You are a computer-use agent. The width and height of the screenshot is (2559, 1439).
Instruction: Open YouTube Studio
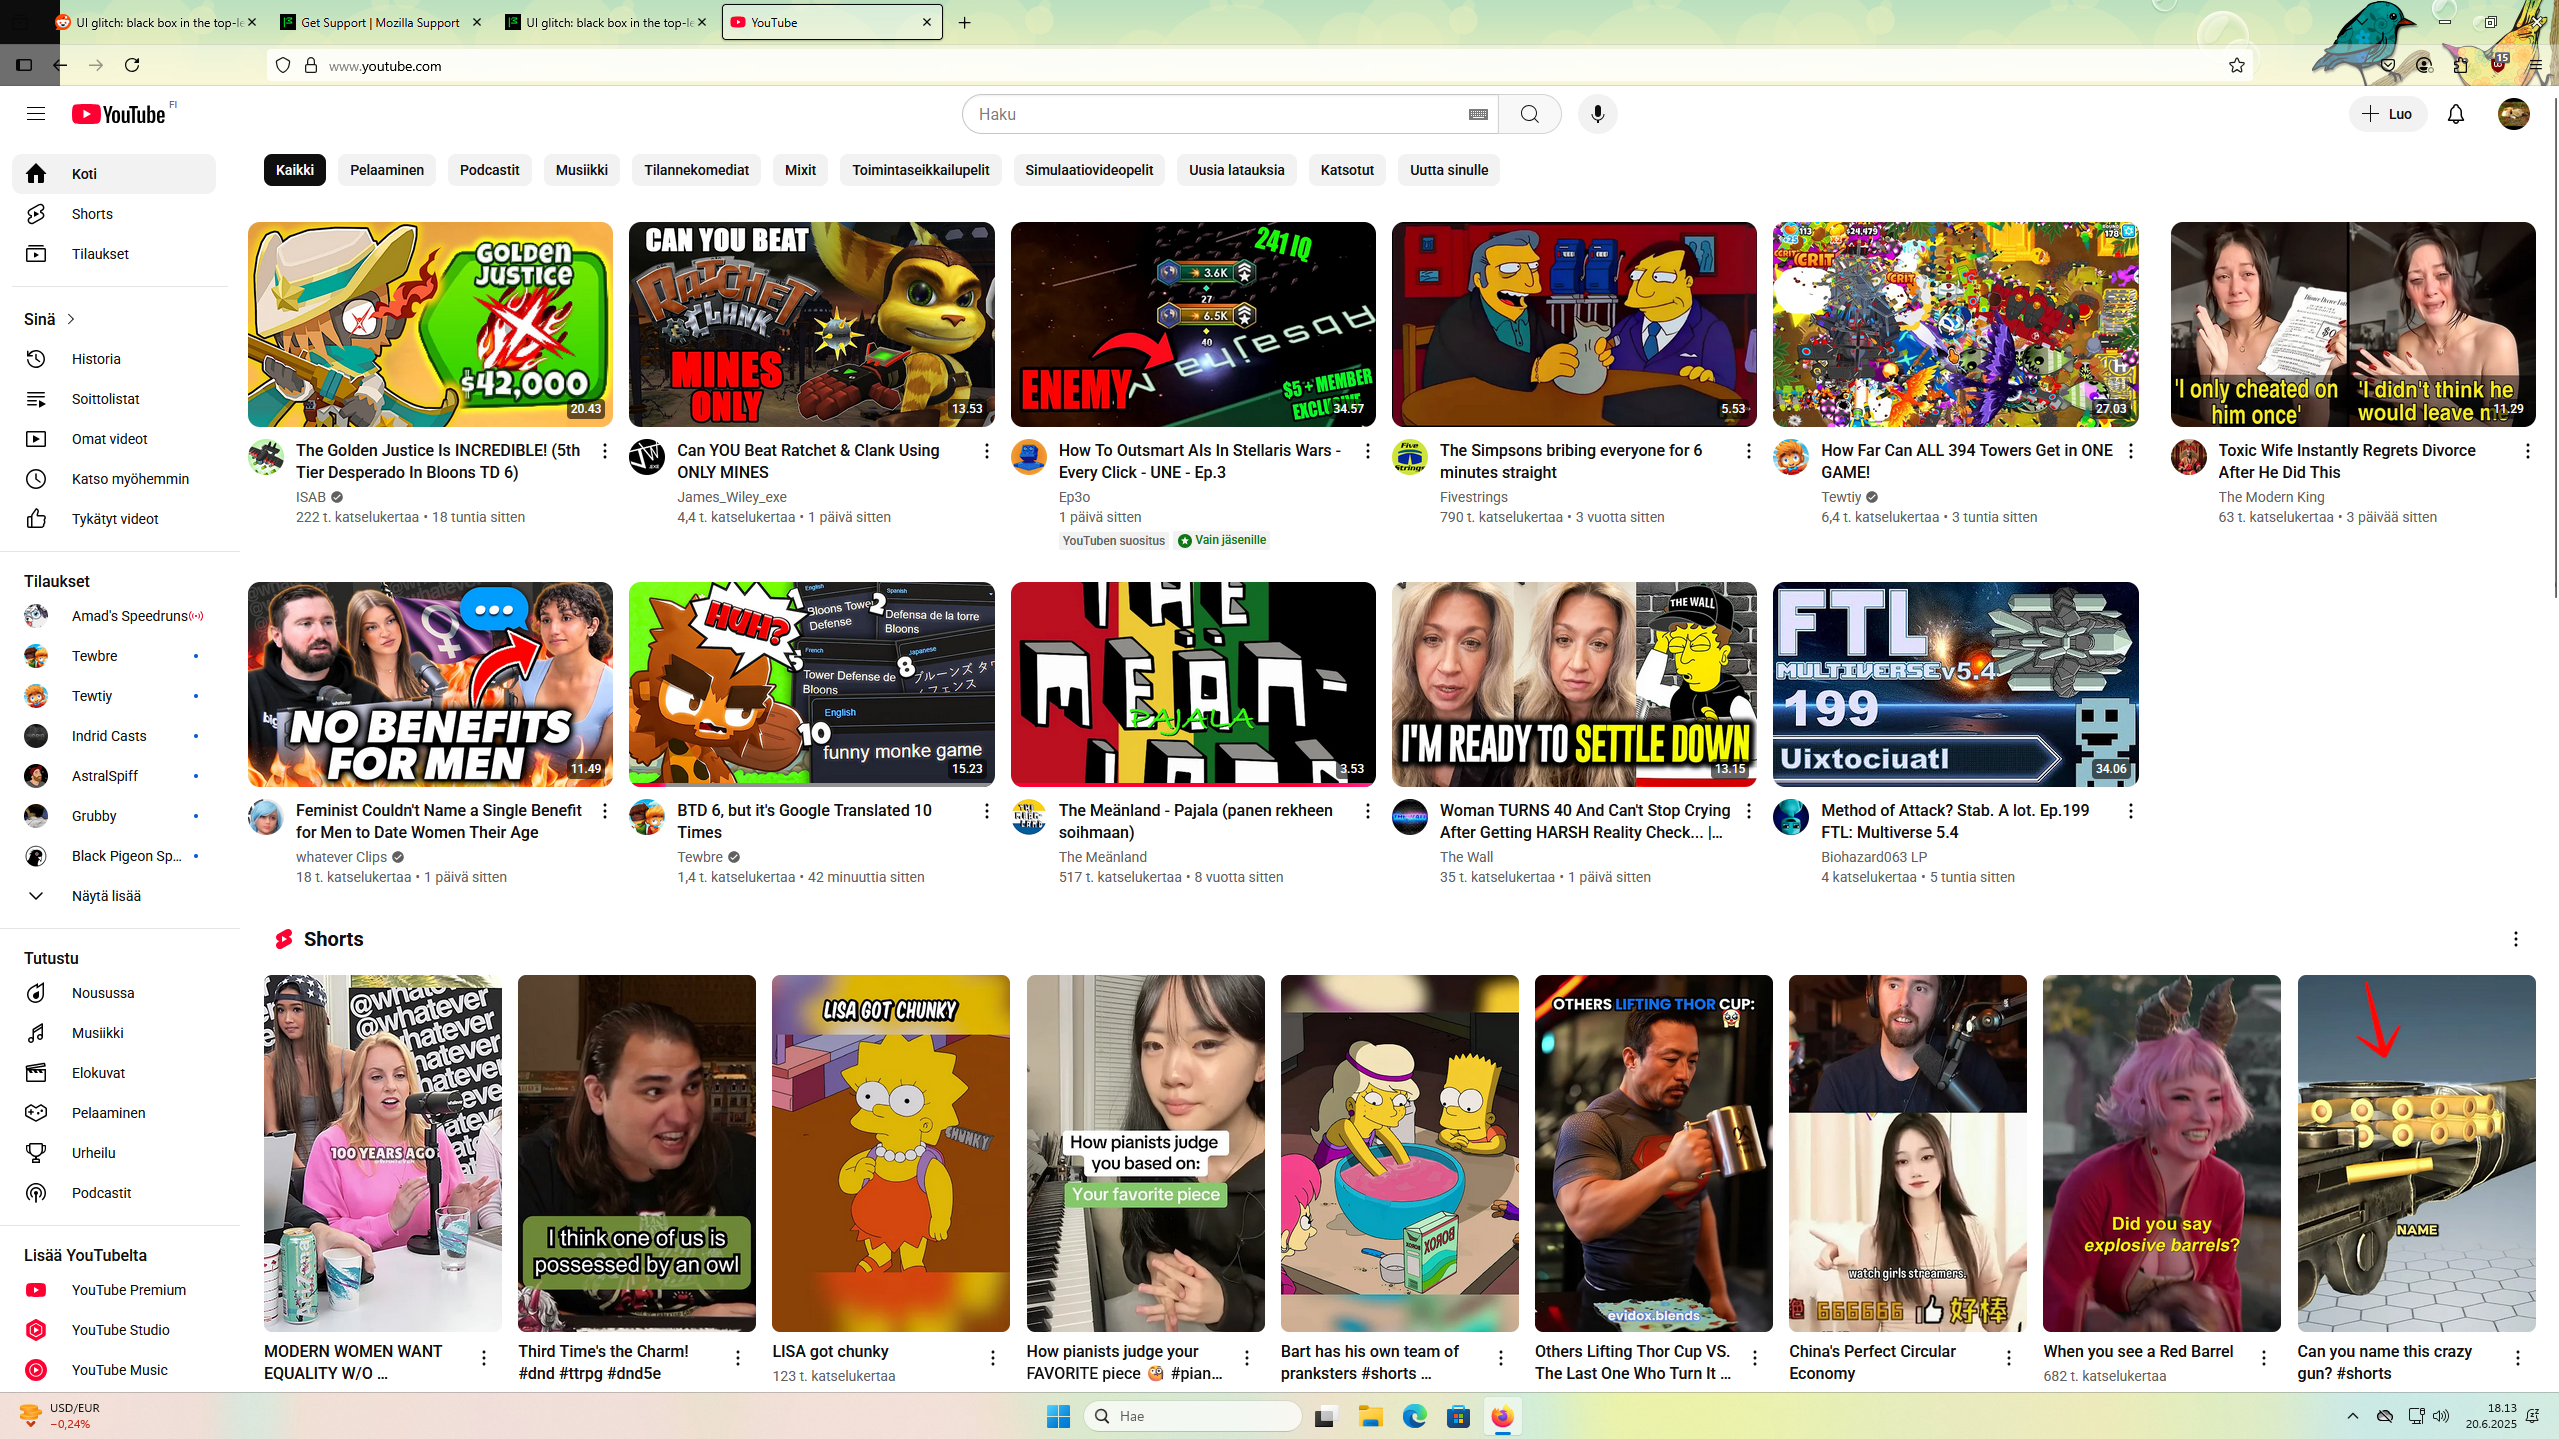pyautogui.click(x=114, y=1330)
